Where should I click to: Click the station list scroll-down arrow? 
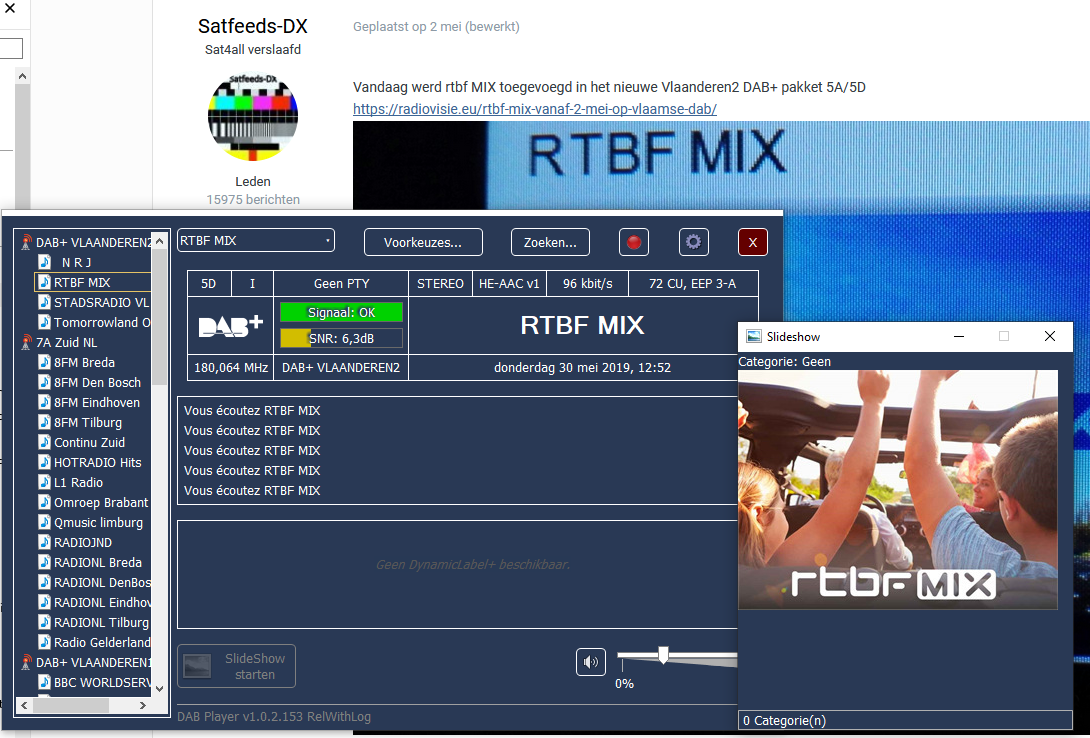click(x=160, y=689)
